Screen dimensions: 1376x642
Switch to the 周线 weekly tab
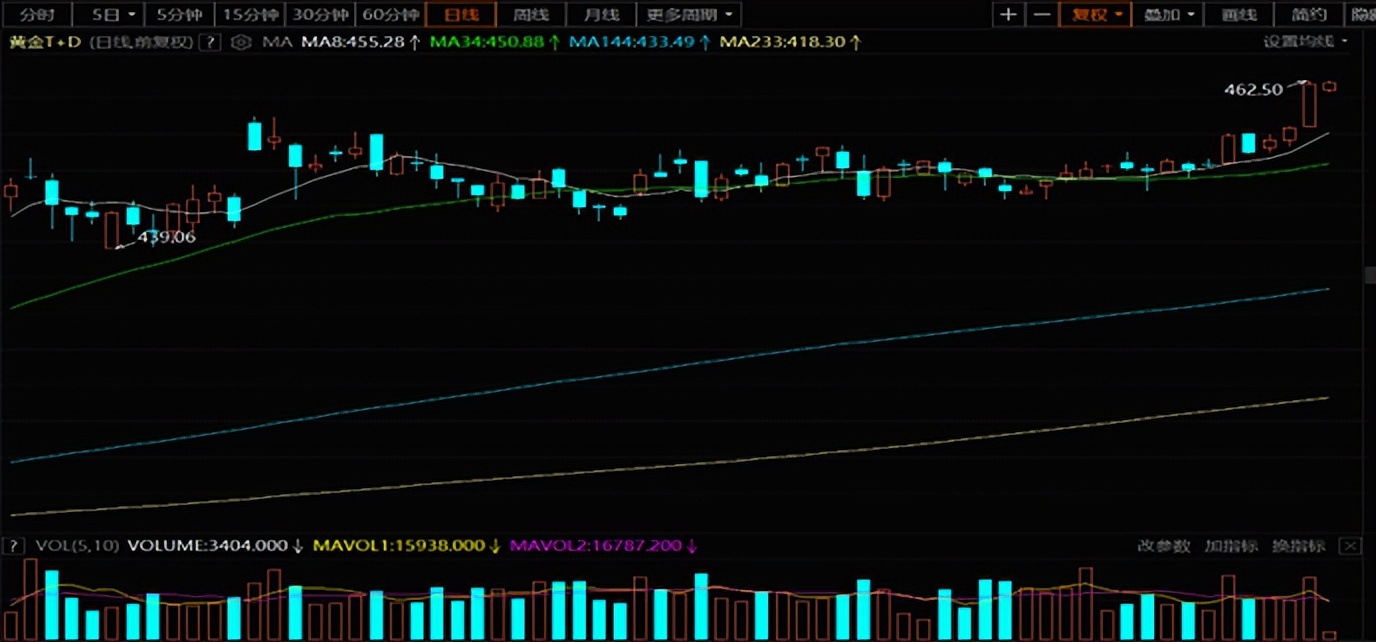pyautogui.click(x=530, y=15)
